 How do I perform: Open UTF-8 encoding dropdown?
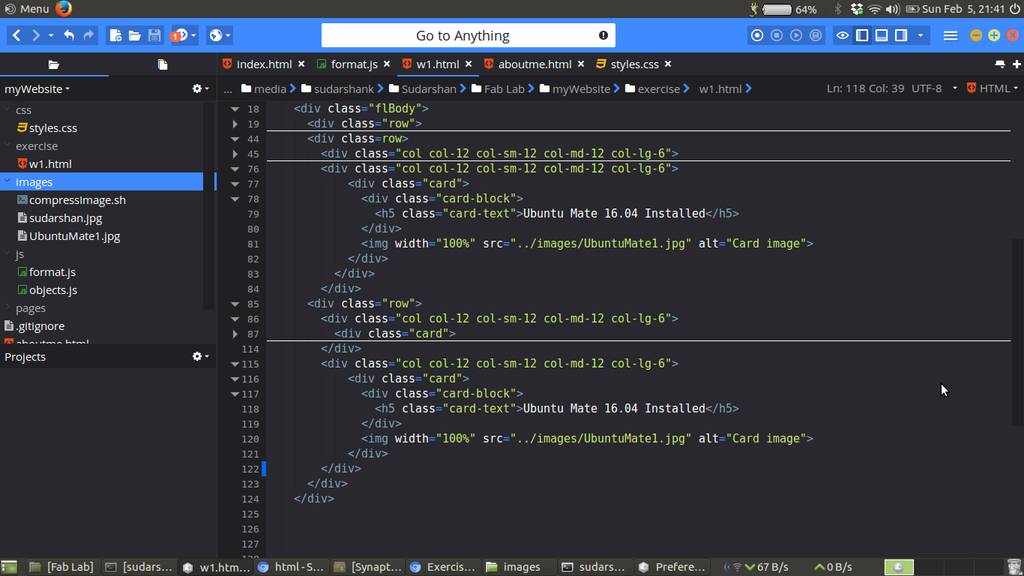click(x=934, y=88)
